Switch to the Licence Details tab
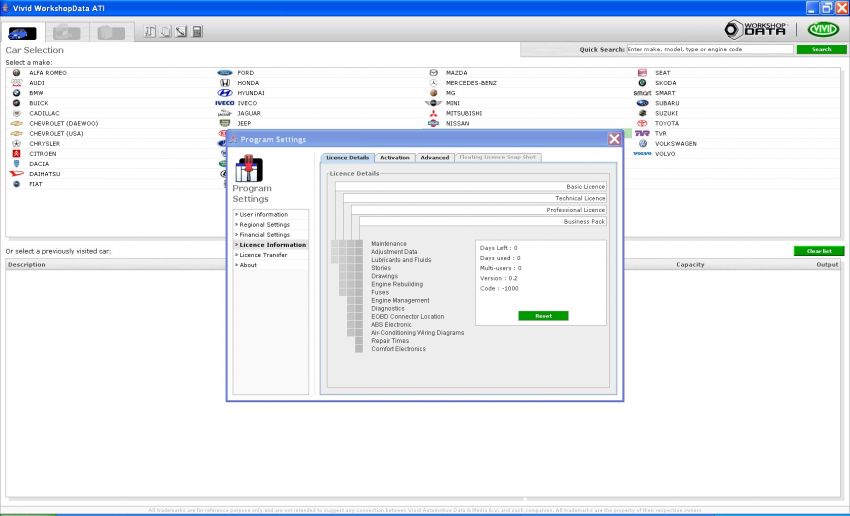Screen dimensions: 850x516 point(347,158)
